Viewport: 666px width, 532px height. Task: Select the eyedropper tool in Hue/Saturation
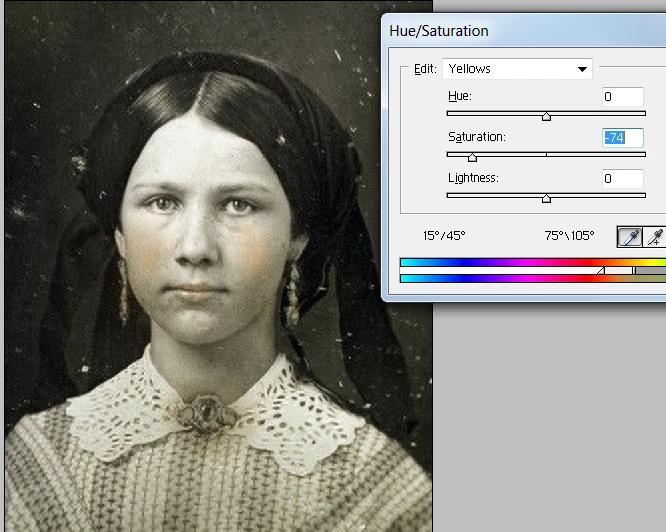629,236
